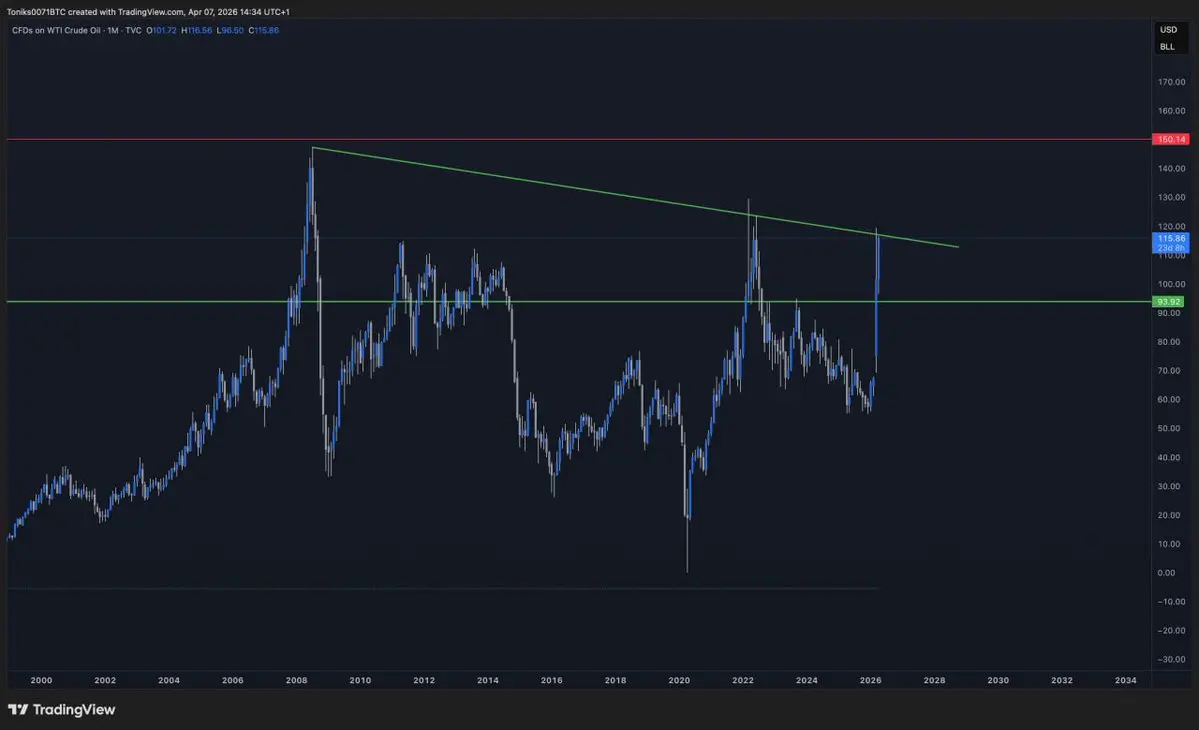This screenshot has height=730, width=1199.
Task: Click the 2028 year label on time axis
Action: click(x=934, y=680)
